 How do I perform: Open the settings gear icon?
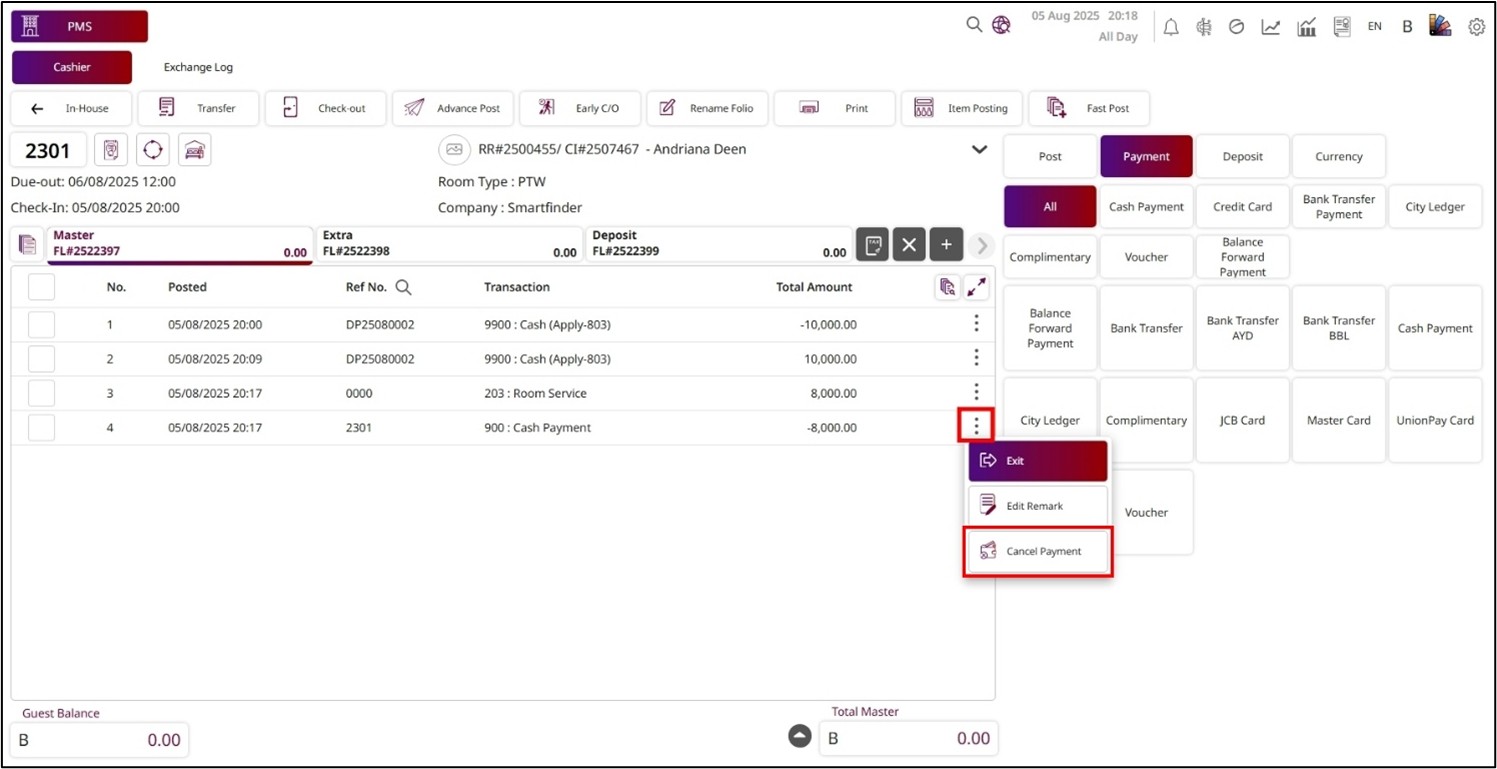click(x=1476, y=27)
